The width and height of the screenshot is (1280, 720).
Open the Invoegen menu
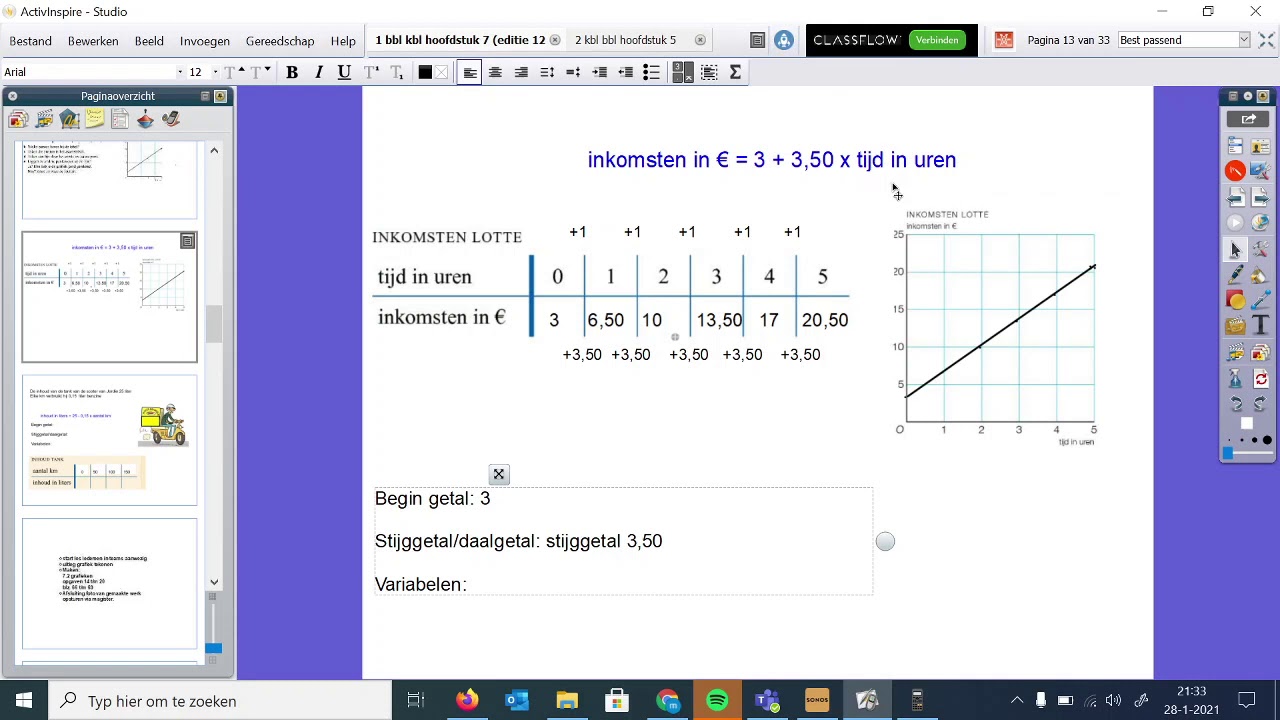tap(205, 41)
